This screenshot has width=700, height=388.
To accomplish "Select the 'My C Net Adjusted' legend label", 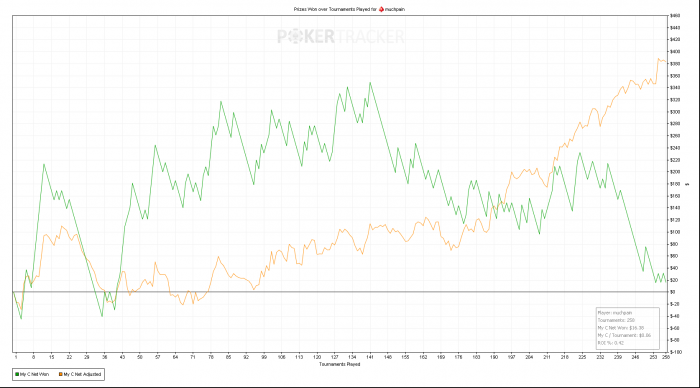I will [82, 374].
